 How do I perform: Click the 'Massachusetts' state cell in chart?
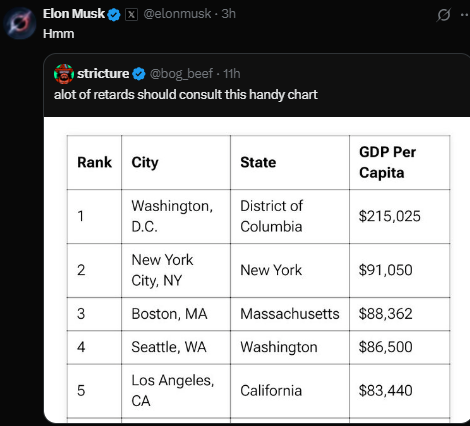(x=290, y=314)
